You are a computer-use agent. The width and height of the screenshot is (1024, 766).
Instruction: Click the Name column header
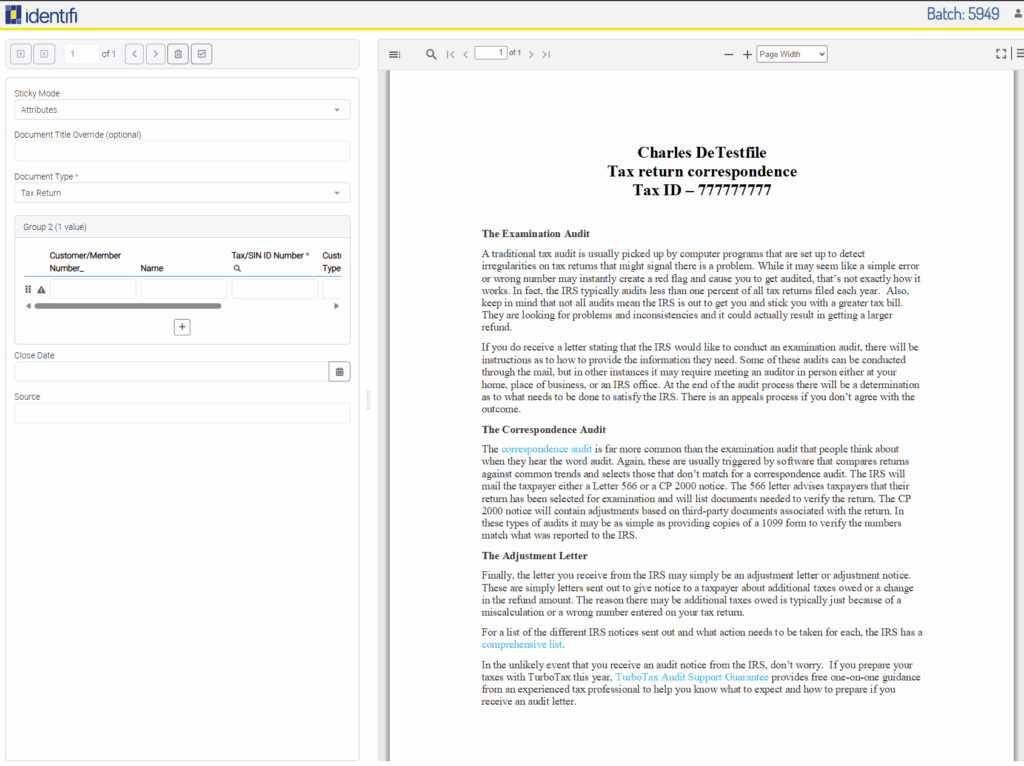(152, 268)
